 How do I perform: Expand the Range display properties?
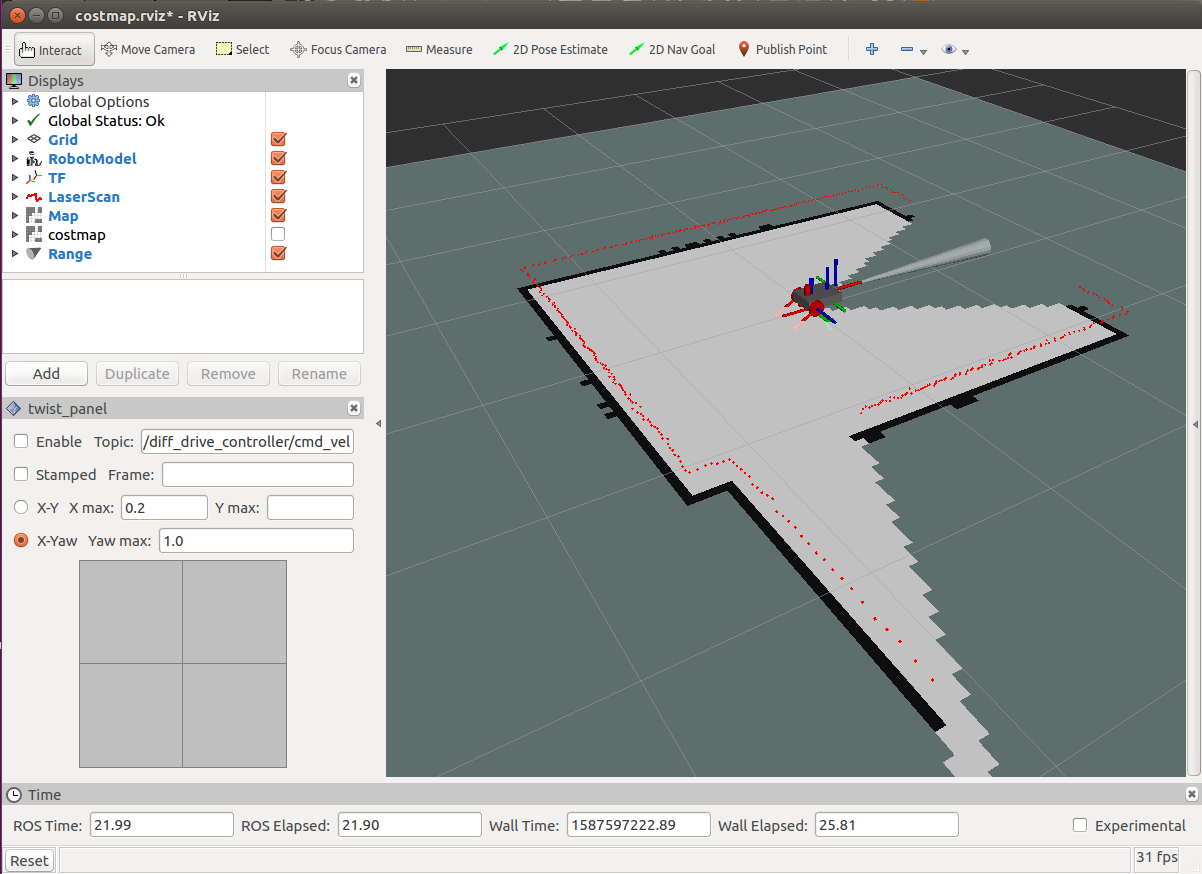pyautogui.click(x=14, y=253)
